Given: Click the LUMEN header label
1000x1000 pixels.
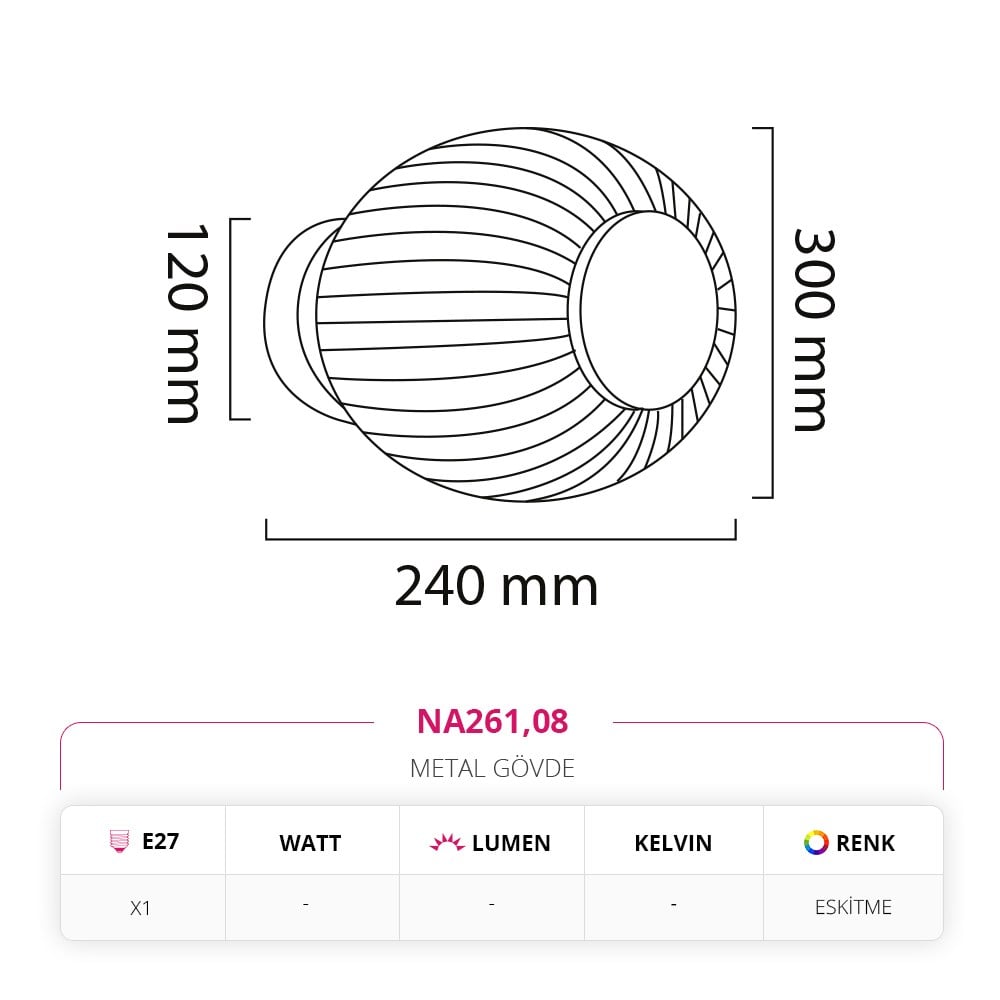Looking at the screenshot, I should click(x=511, y=843).
